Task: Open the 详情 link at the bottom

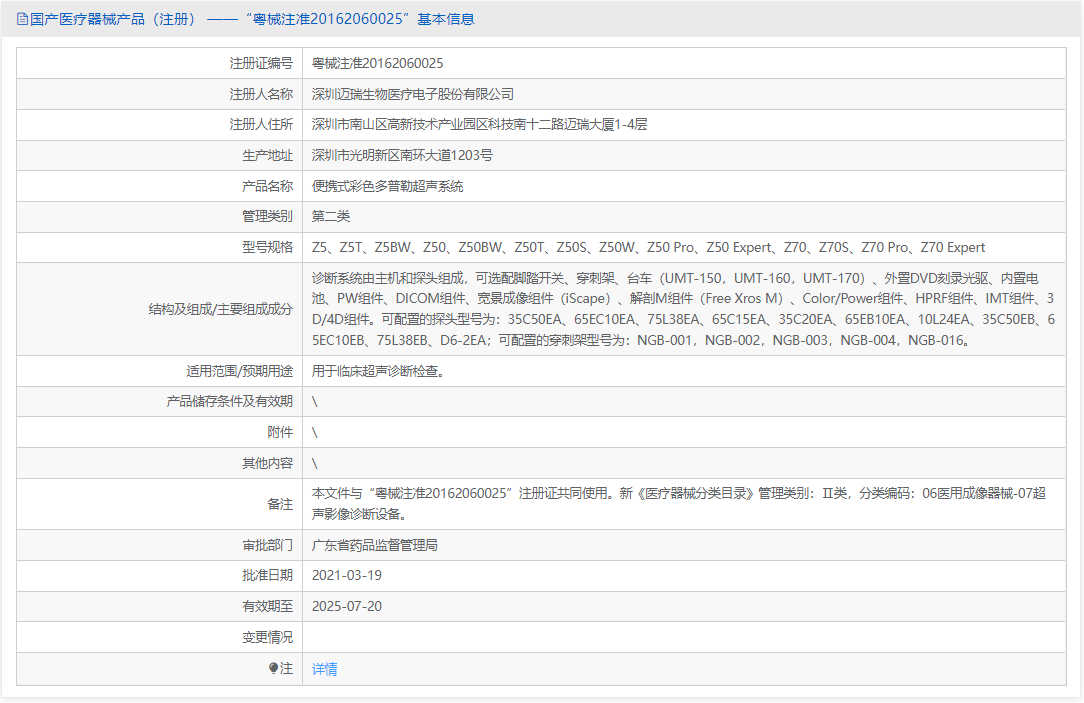Action: pos(324,668)
